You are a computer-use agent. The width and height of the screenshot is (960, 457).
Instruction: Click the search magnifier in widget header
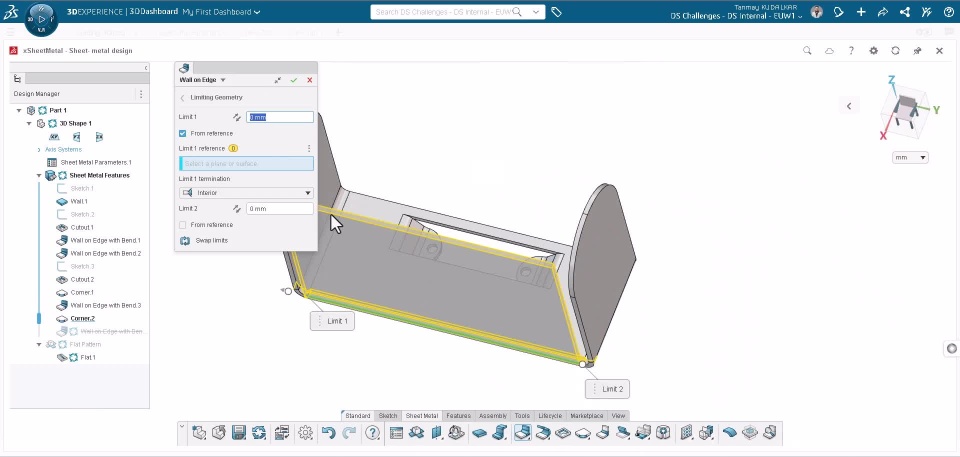tap(807, 51)
